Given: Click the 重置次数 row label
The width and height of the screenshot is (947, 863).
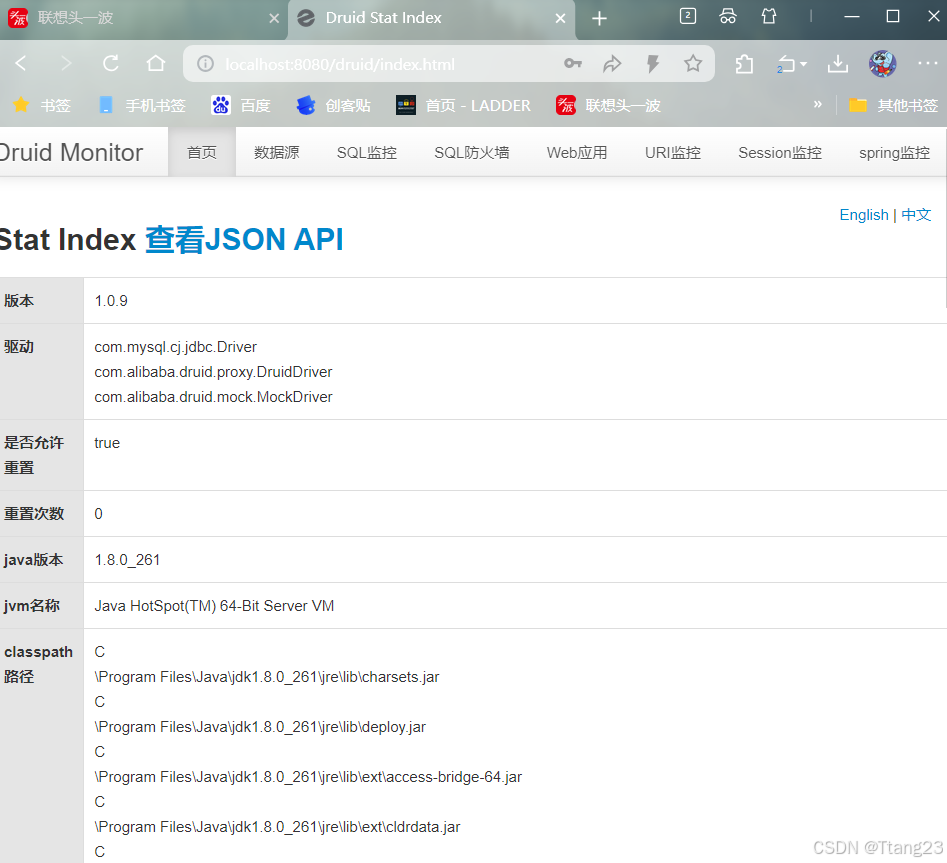Looking at the screenshot, I should tap(34, 514).
